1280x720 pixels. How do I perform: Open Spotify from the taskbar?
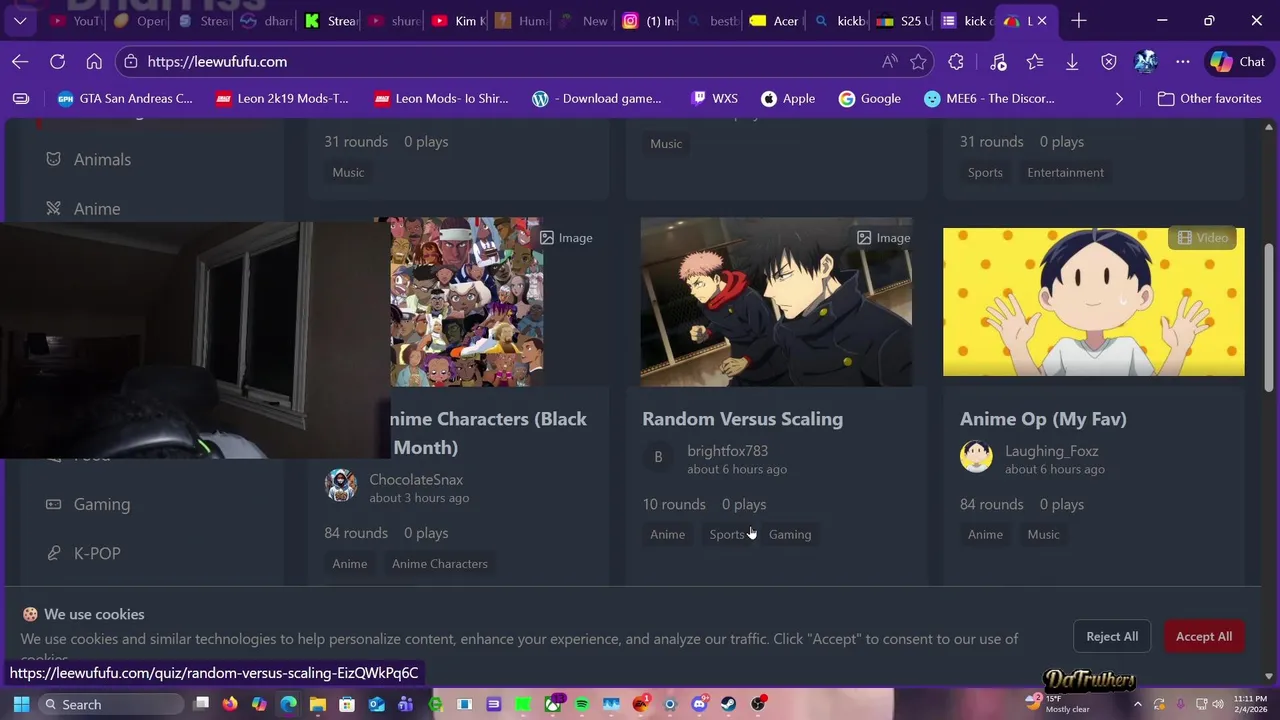[x=582, y=704]
